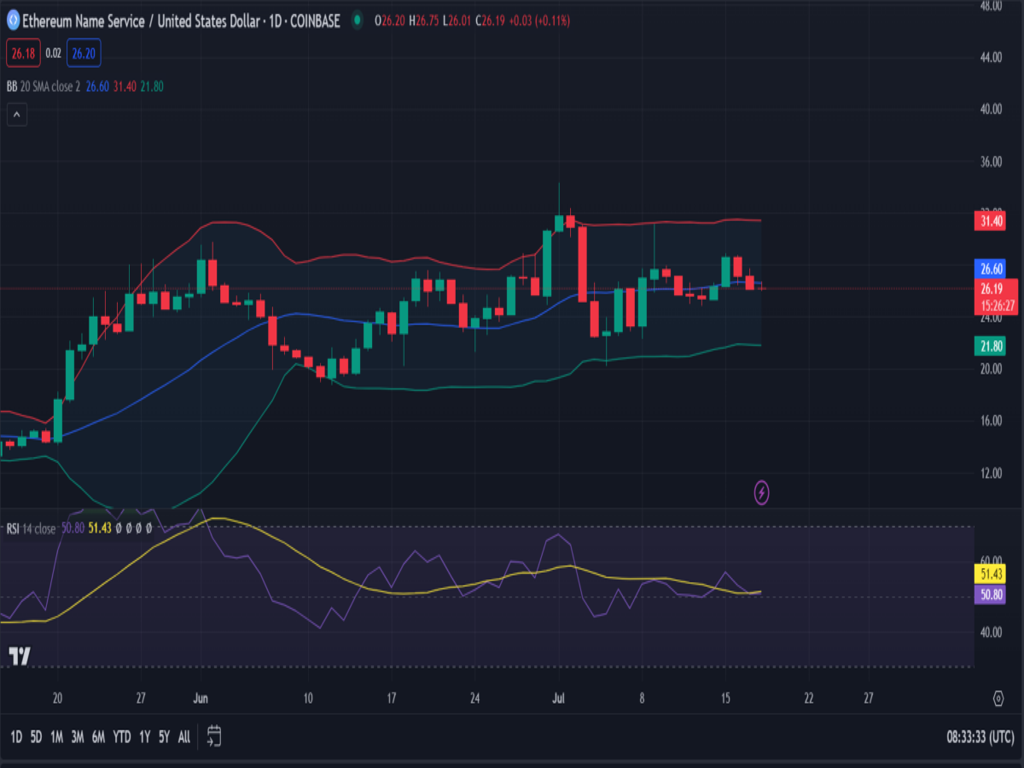Open the RSI 14 close indicator legend

pyautogui.click(x=30, y=527)
